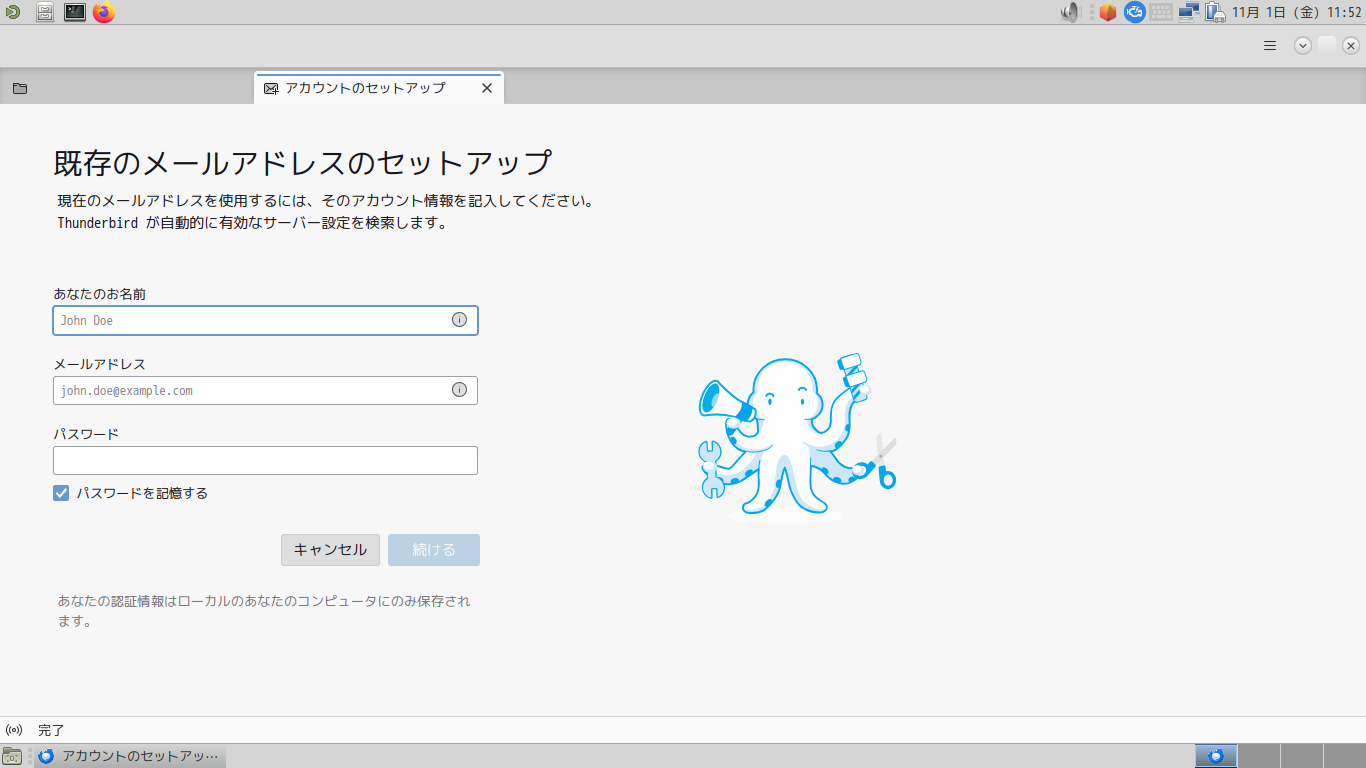Click the Thunderbird window button in bottom taskbar
The image size is (1366, 768).
[x=130, y=756]
